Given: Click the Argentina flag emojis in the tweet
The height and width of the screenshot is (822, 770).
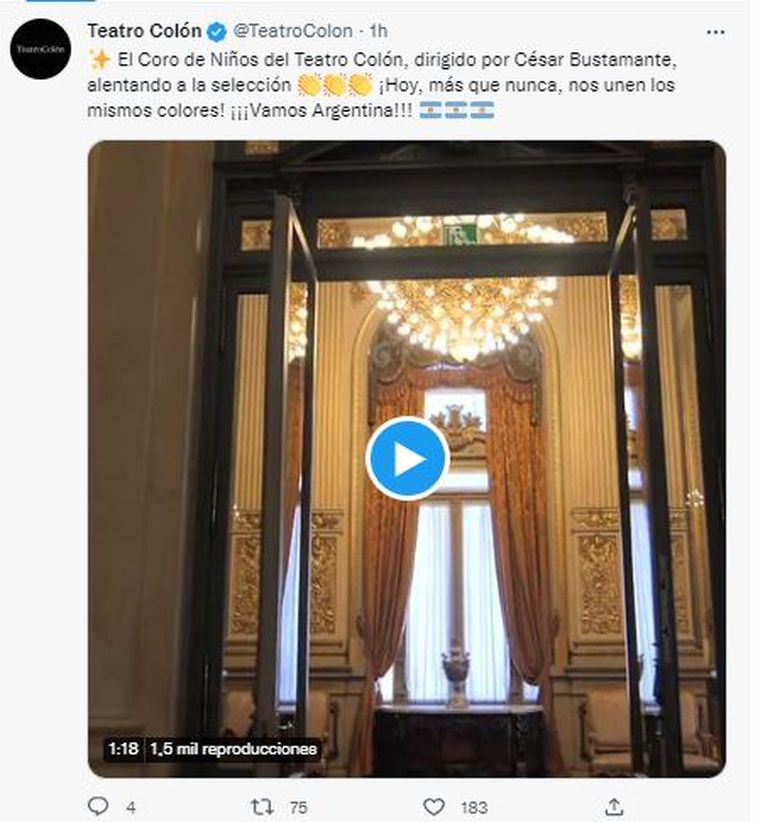Looking at the screenshot, I should pyautogui.click(x=457, y=110).
